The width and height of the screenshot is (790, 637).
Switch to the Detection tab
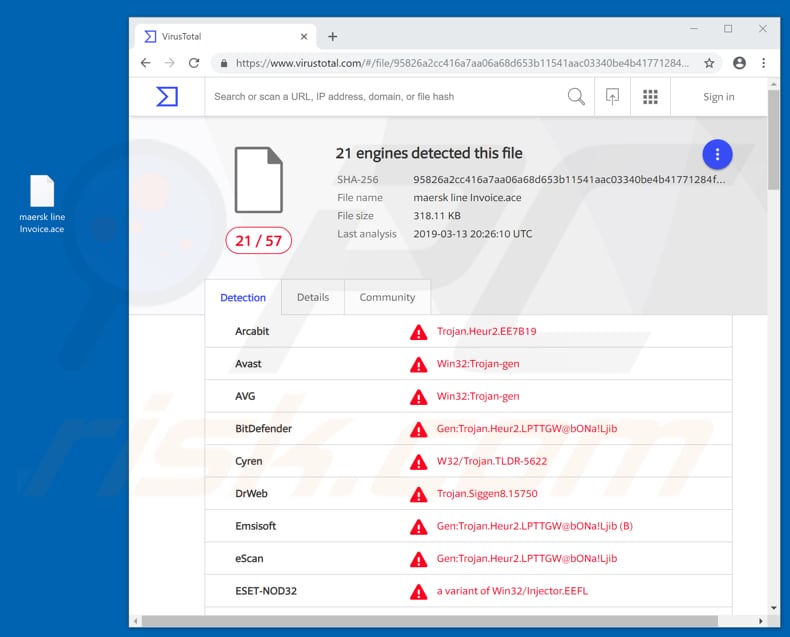pyautogui.click(x=243, y=297)
